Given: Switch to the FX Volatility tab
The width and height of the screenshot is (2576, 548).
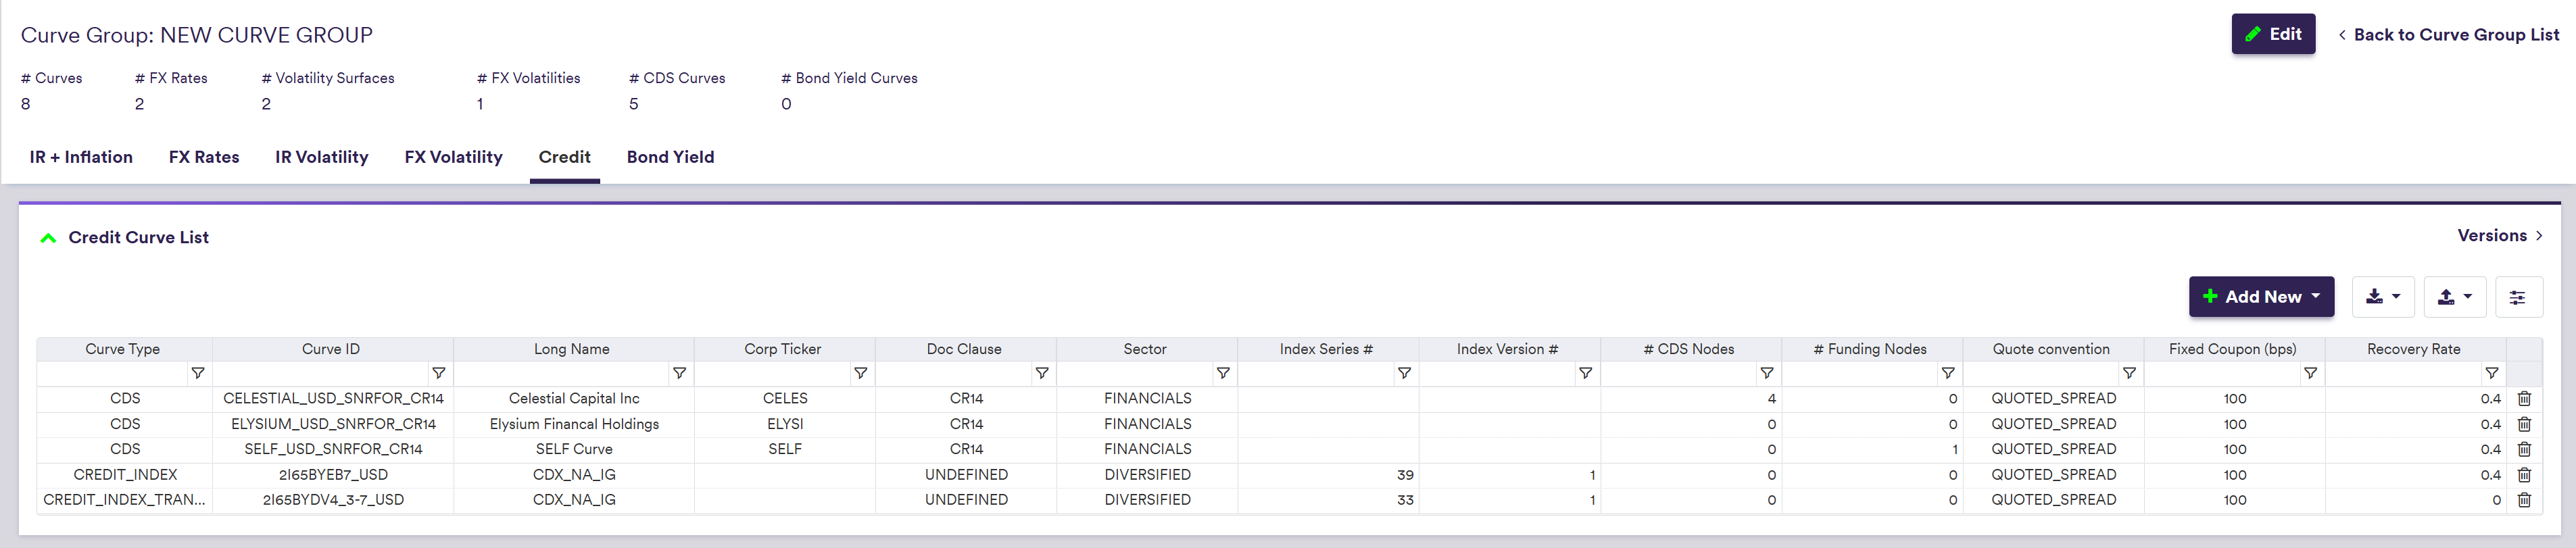Looking at the screenshot, I should tap(453, 157).
